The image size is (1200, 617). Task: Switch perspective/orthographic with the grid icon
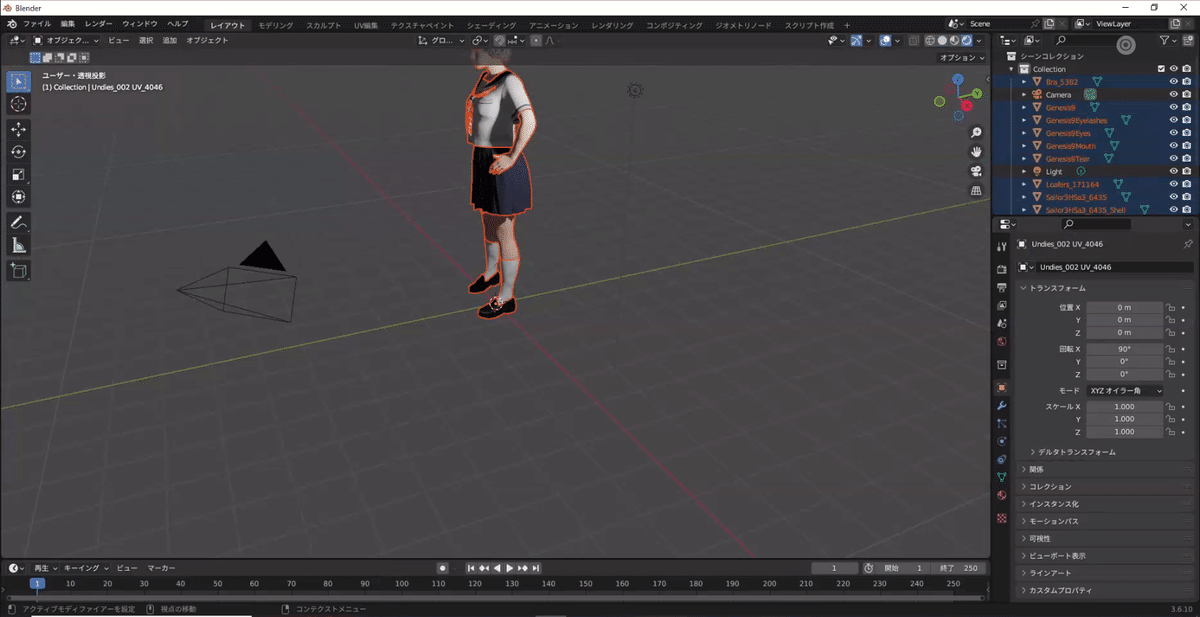pyautogui.click(x=976, y=190)
